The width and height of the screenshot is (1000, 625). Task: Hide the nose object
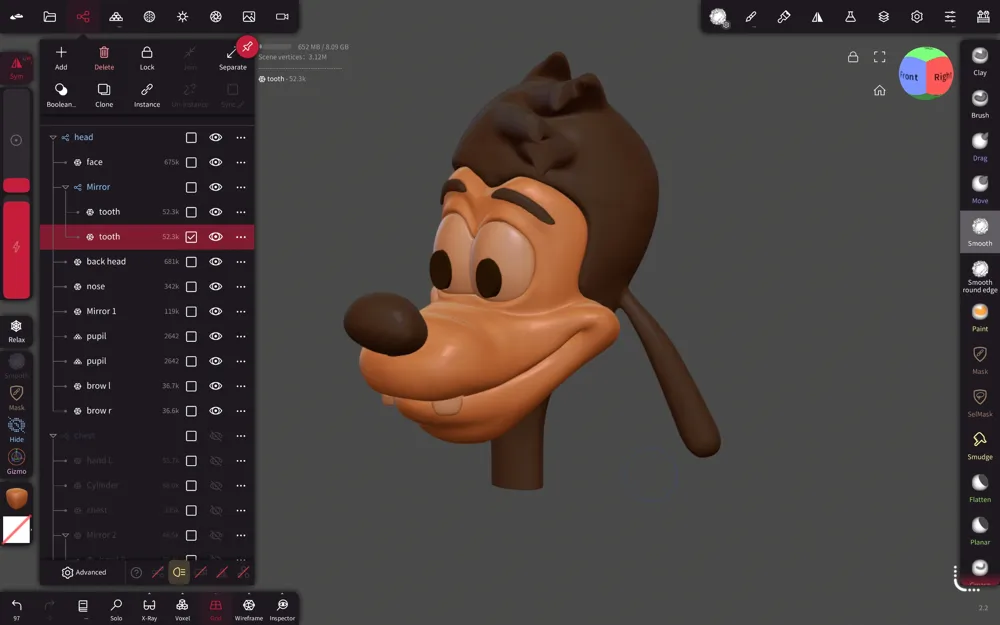coord(216,286)
